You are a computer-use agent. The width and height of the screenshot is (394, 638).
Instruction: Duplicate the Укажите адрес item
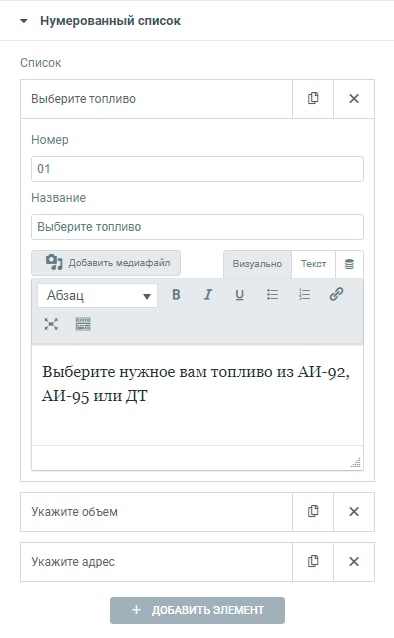click(313, 562)
